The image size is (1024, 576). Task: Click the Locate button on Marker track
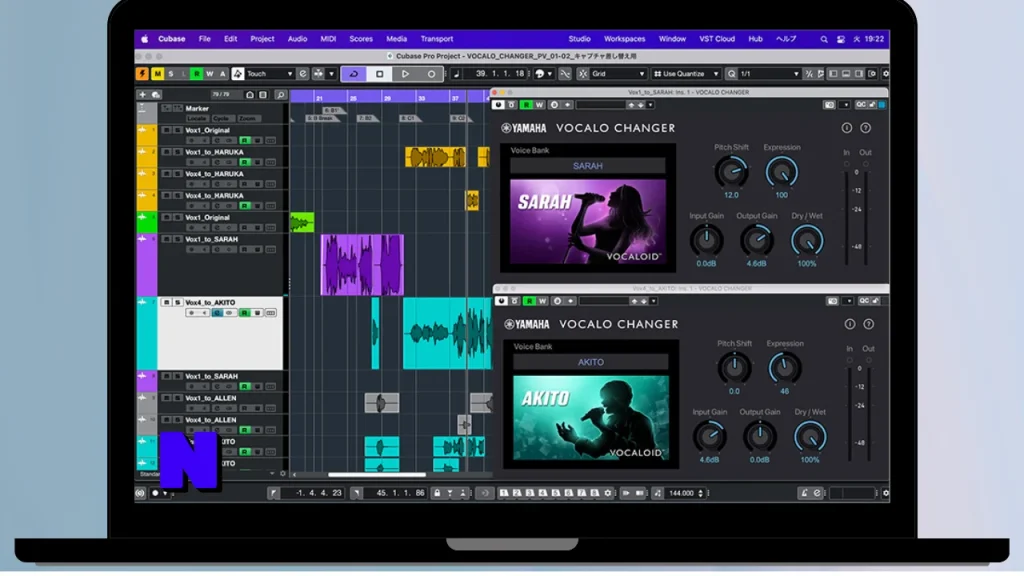pos(197,118)
